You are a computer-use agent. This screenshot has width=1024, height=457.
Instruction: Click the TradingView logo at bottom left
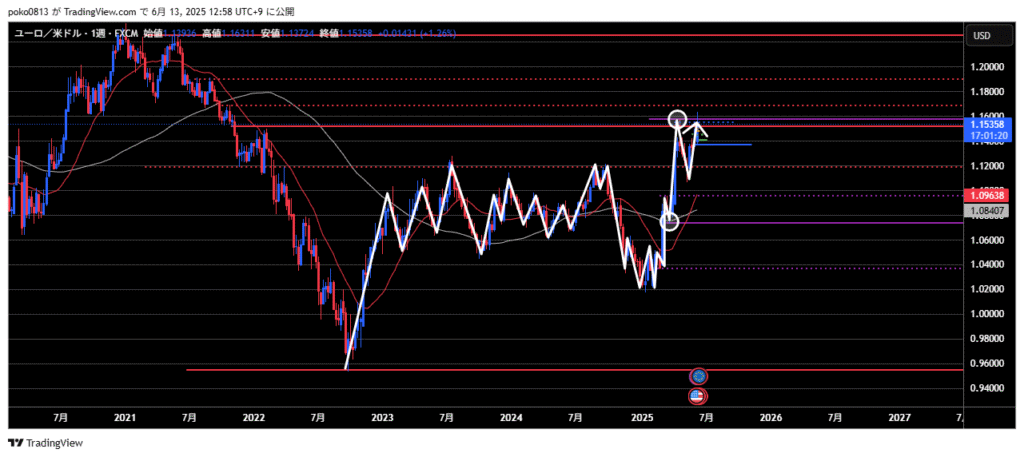pyautogui.click(x=46, y=443)
